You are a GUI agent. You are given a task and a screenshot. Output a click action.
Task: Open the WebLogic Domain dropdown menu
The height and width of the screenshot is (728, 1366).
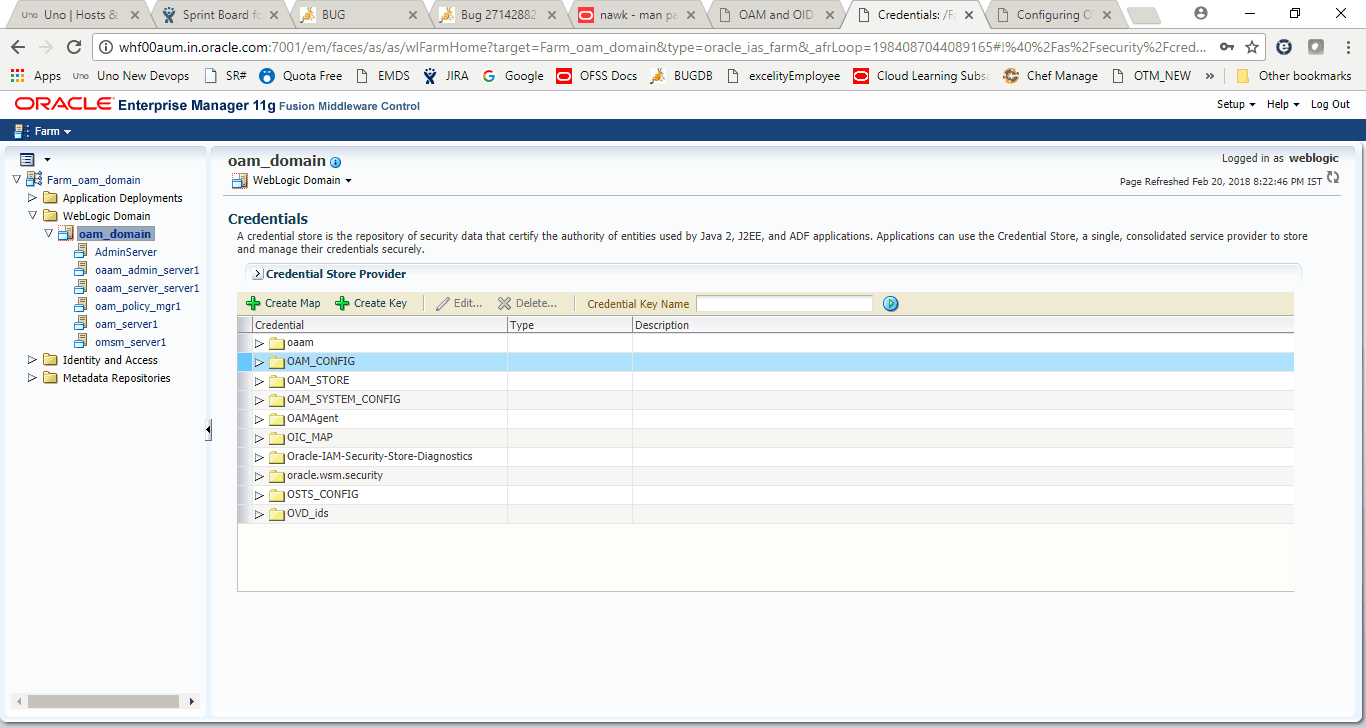click(x=302, y=181)
